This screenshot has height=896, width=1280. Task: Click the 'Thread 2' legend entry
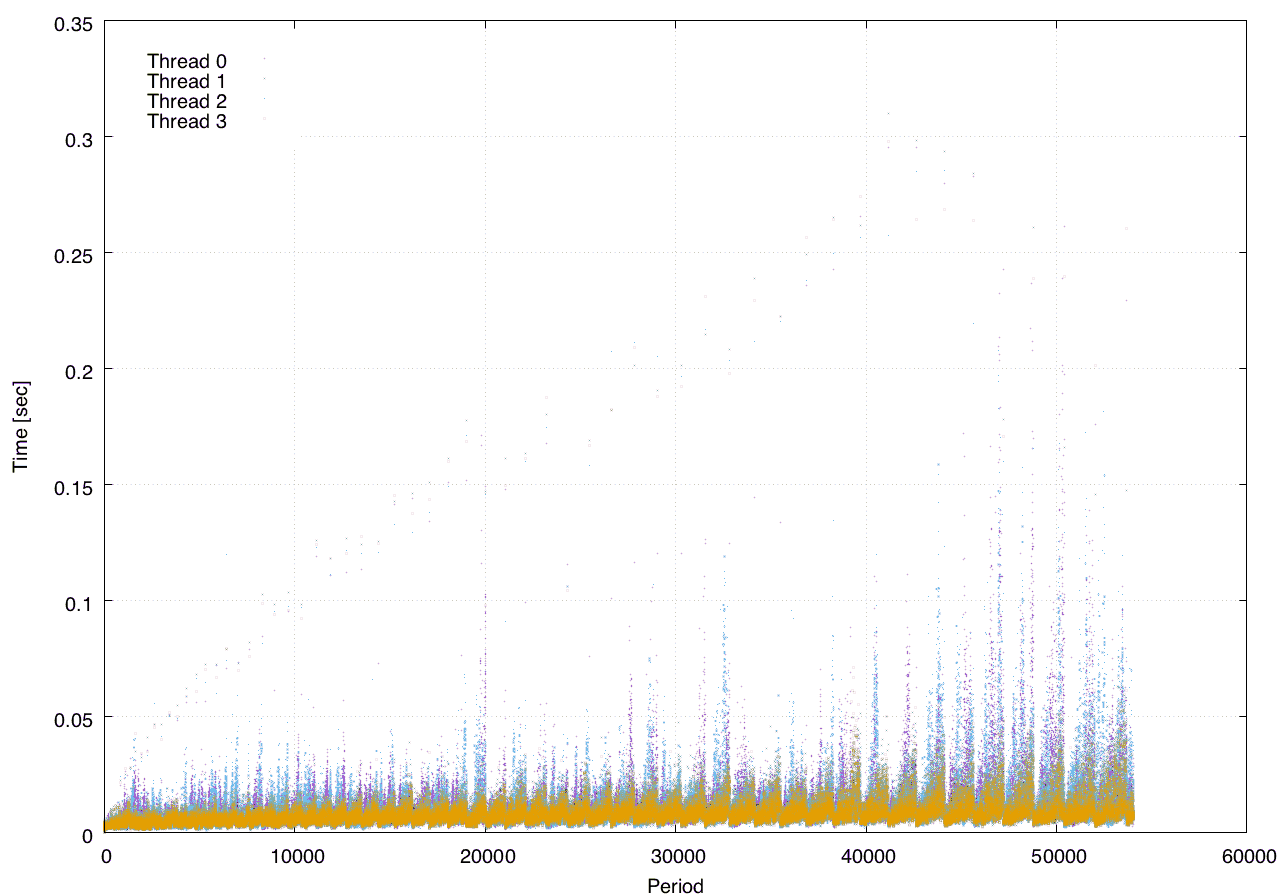pyautogui.click(x=186, y=102)
